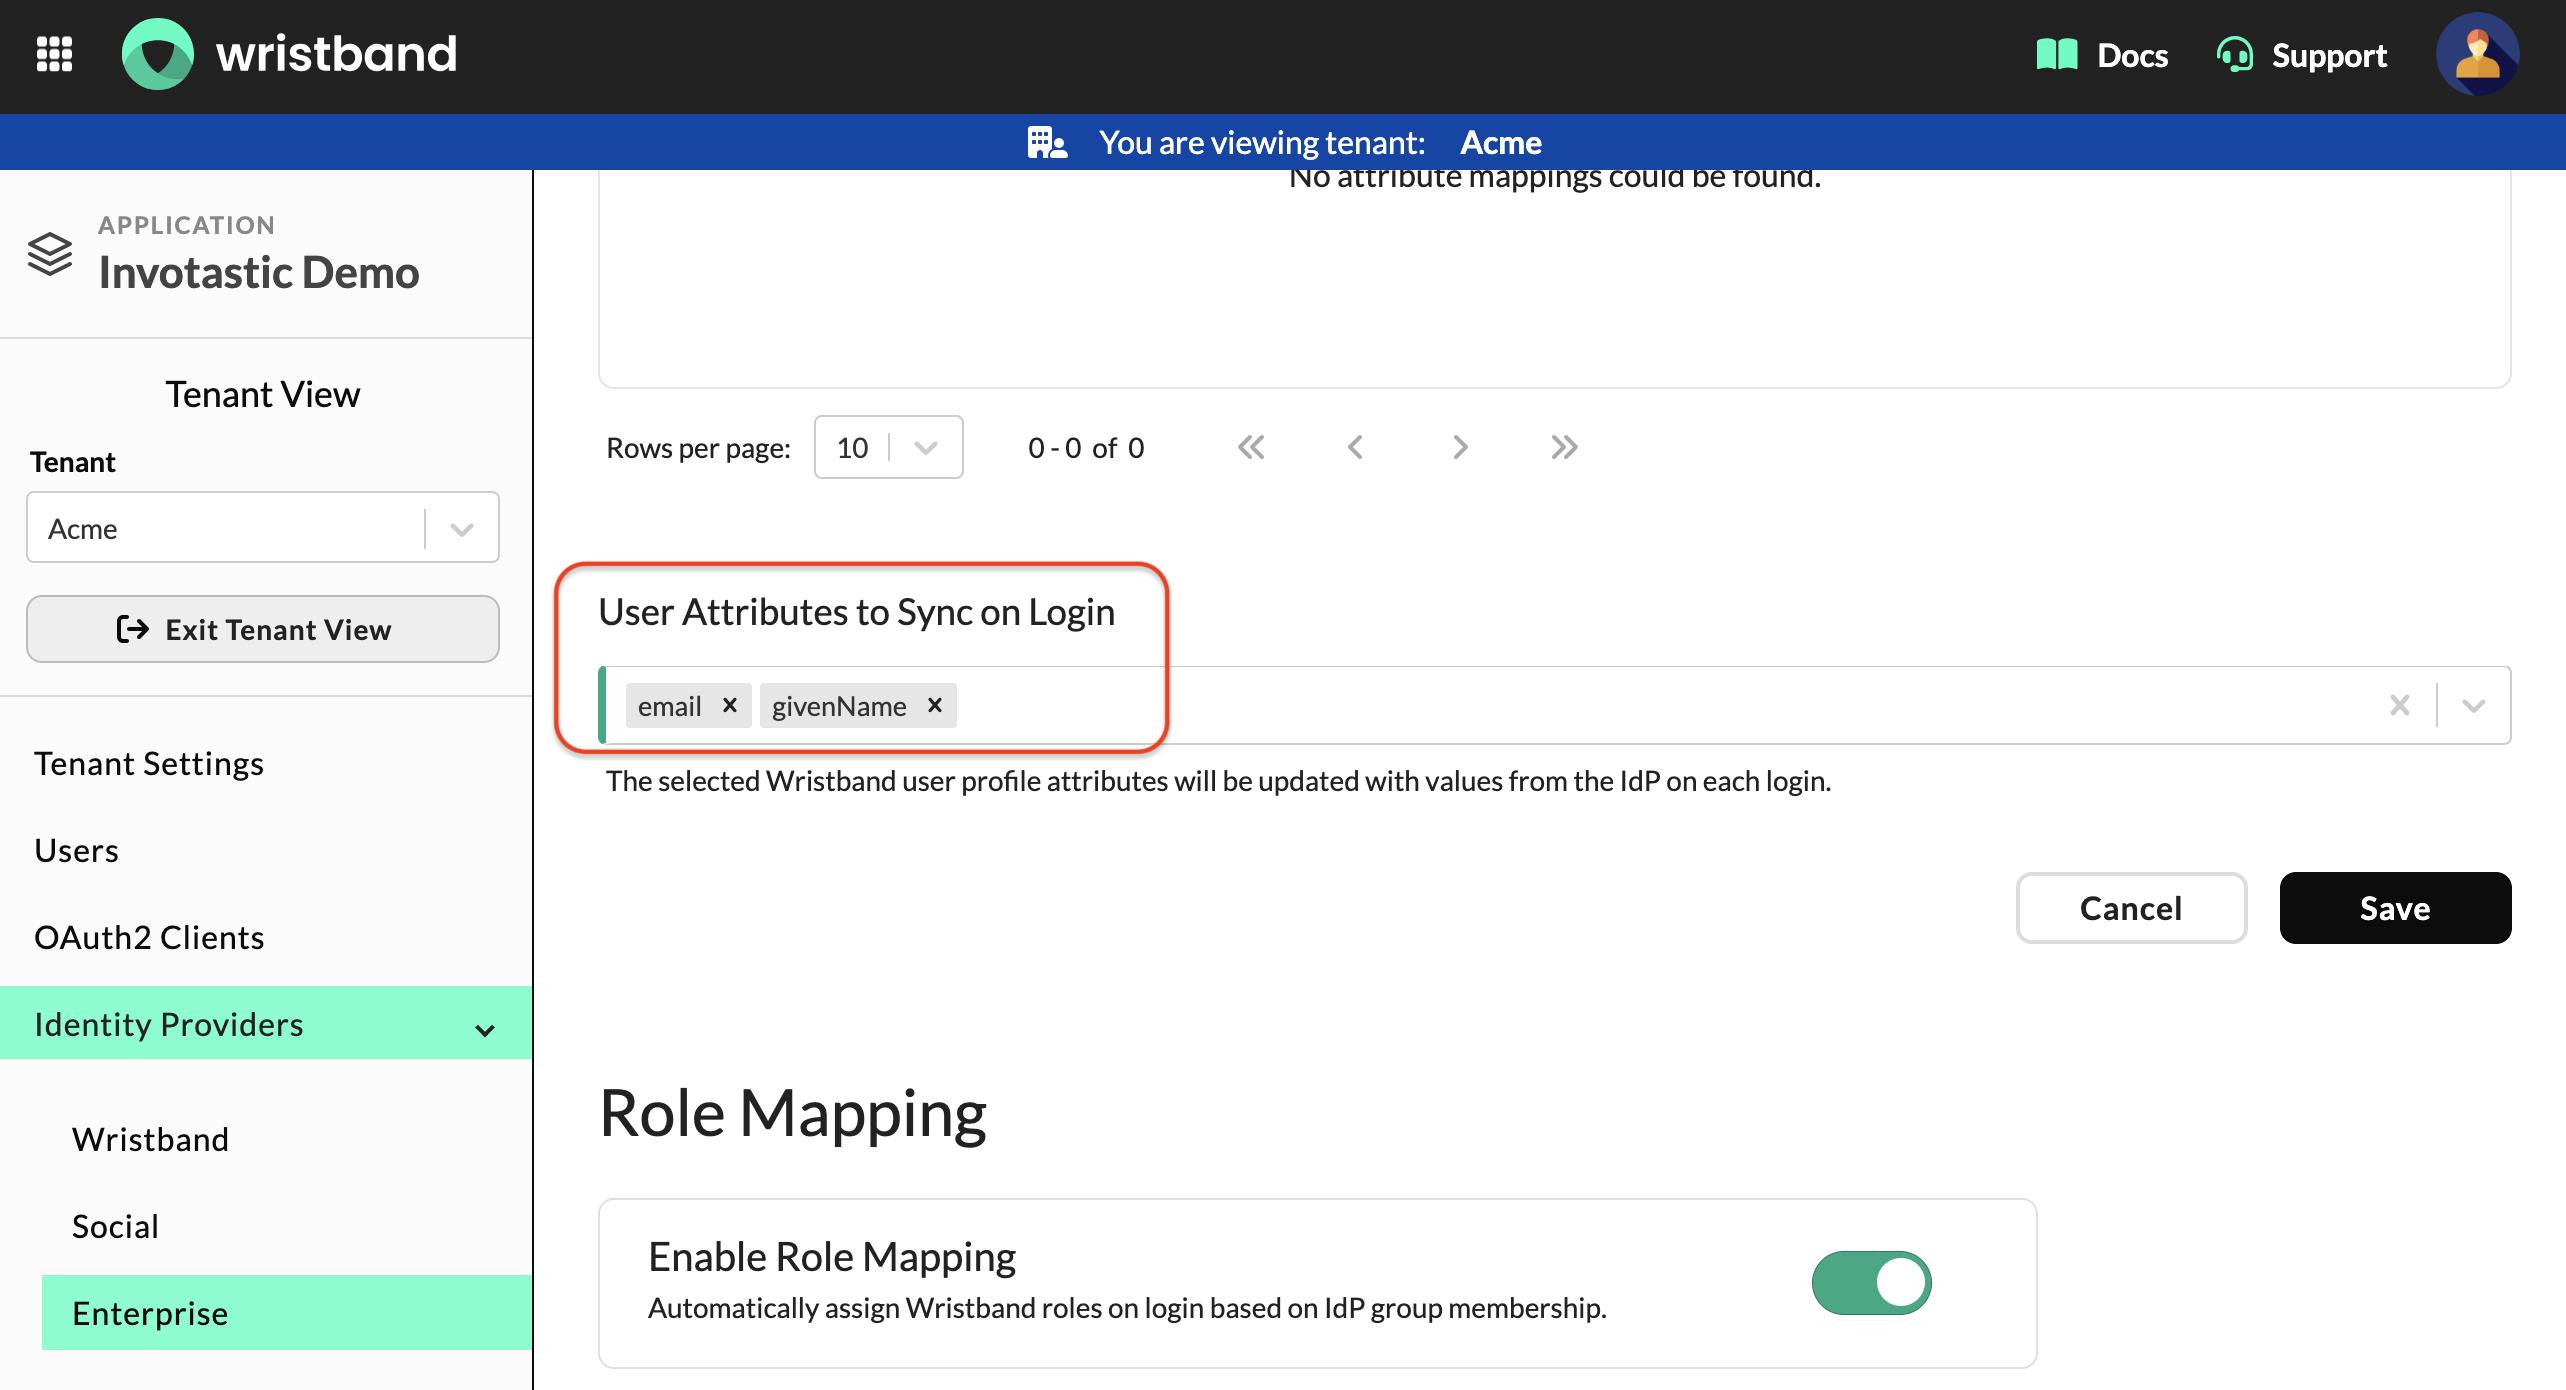Open Users in sidebar
This screenshot has height=1390, width=2566.
[x=76, y=850]
